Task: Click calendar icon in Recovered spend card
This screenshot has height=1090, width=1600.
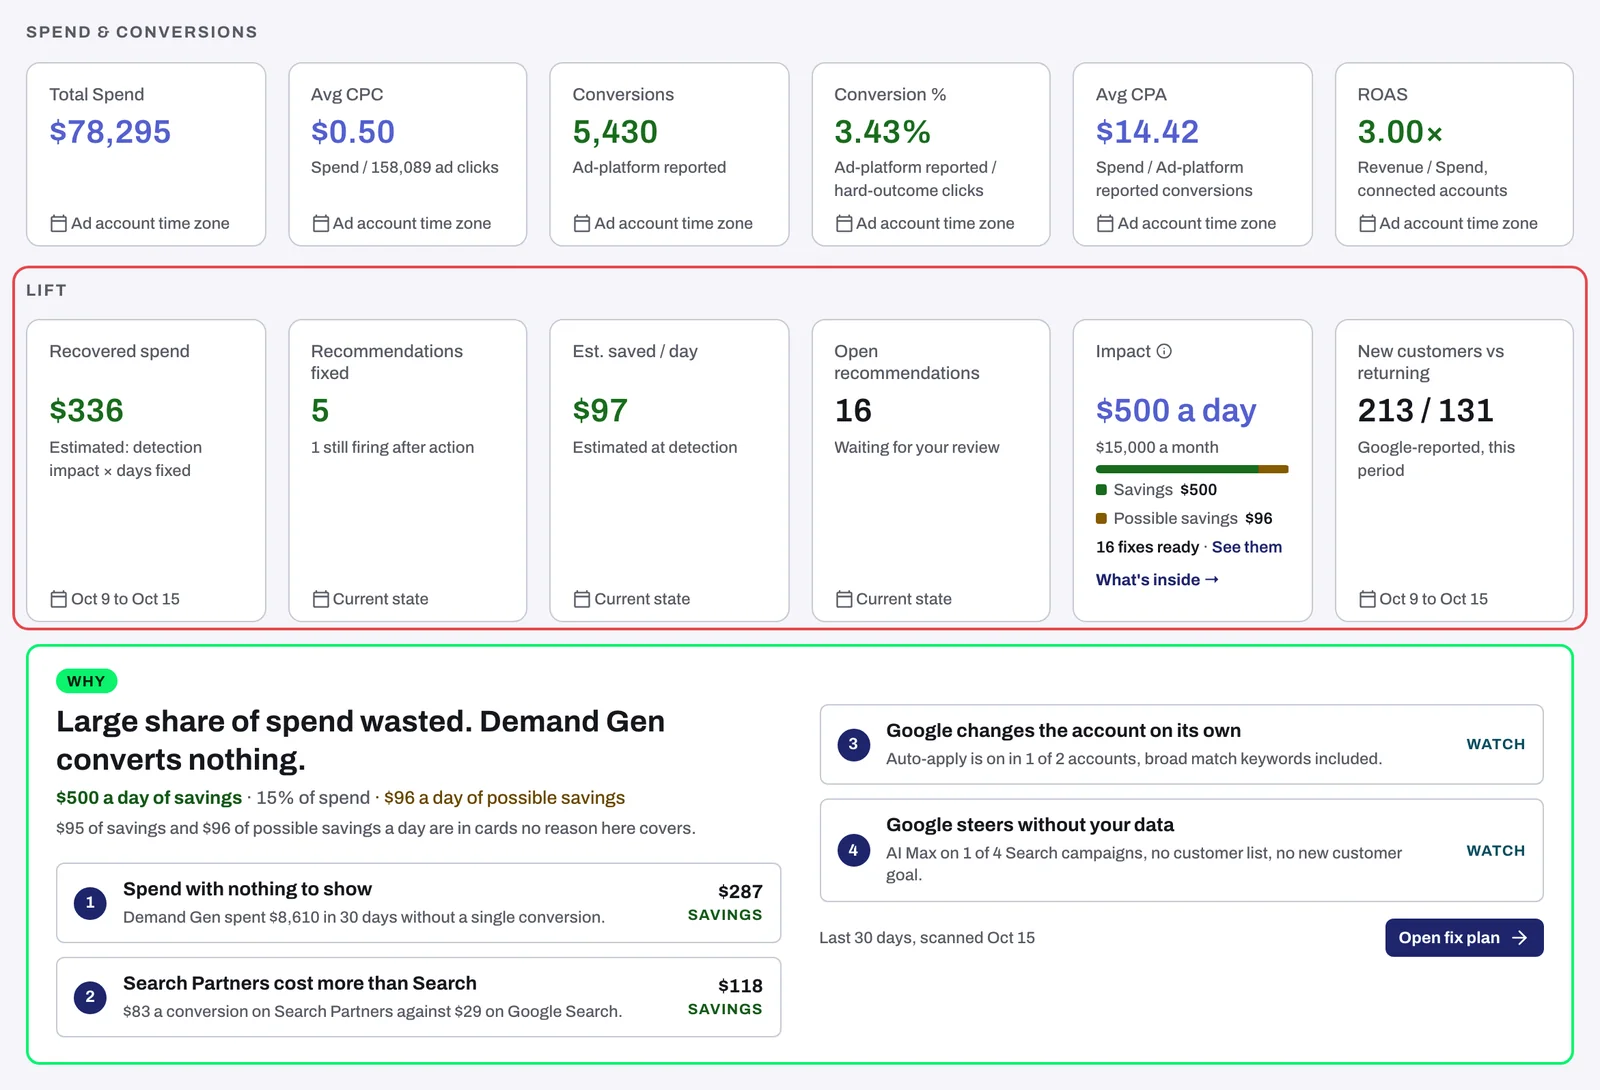Action: pos(59,599)
